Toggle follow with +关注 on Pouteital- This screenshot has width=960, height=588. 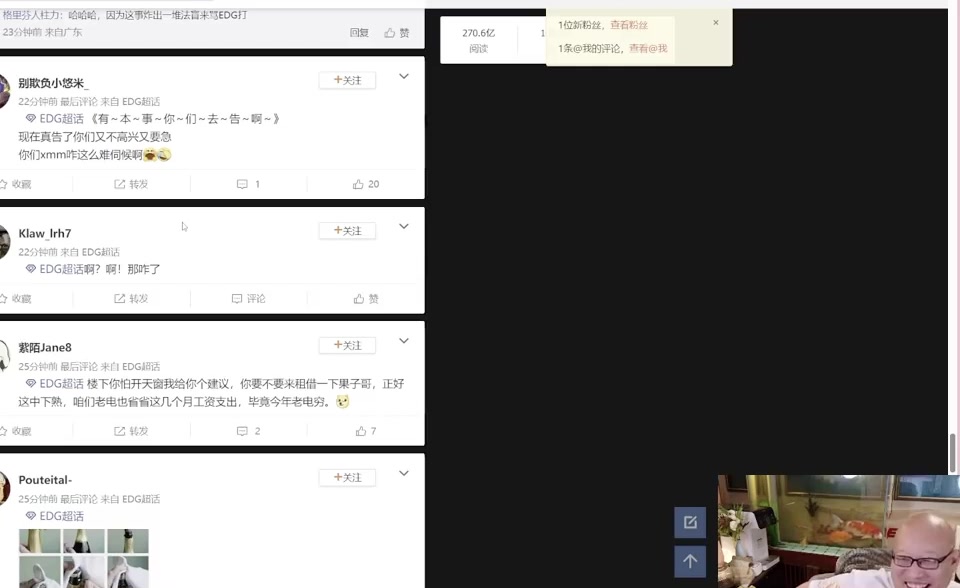pyautogui.click(x=346, y=477)
